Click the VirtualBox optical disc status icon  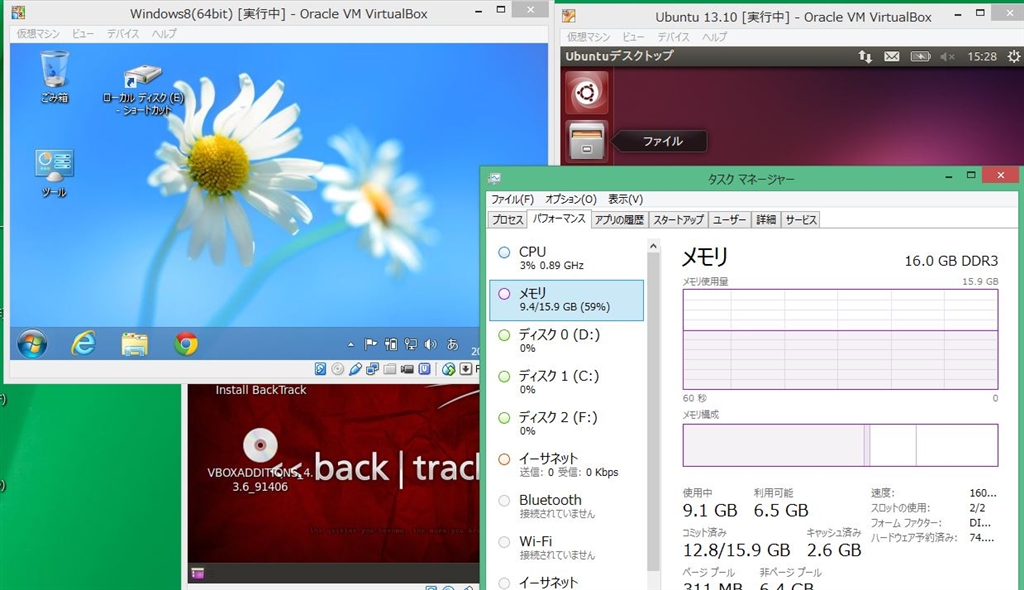pyautogui.click(x=338, y=369)
